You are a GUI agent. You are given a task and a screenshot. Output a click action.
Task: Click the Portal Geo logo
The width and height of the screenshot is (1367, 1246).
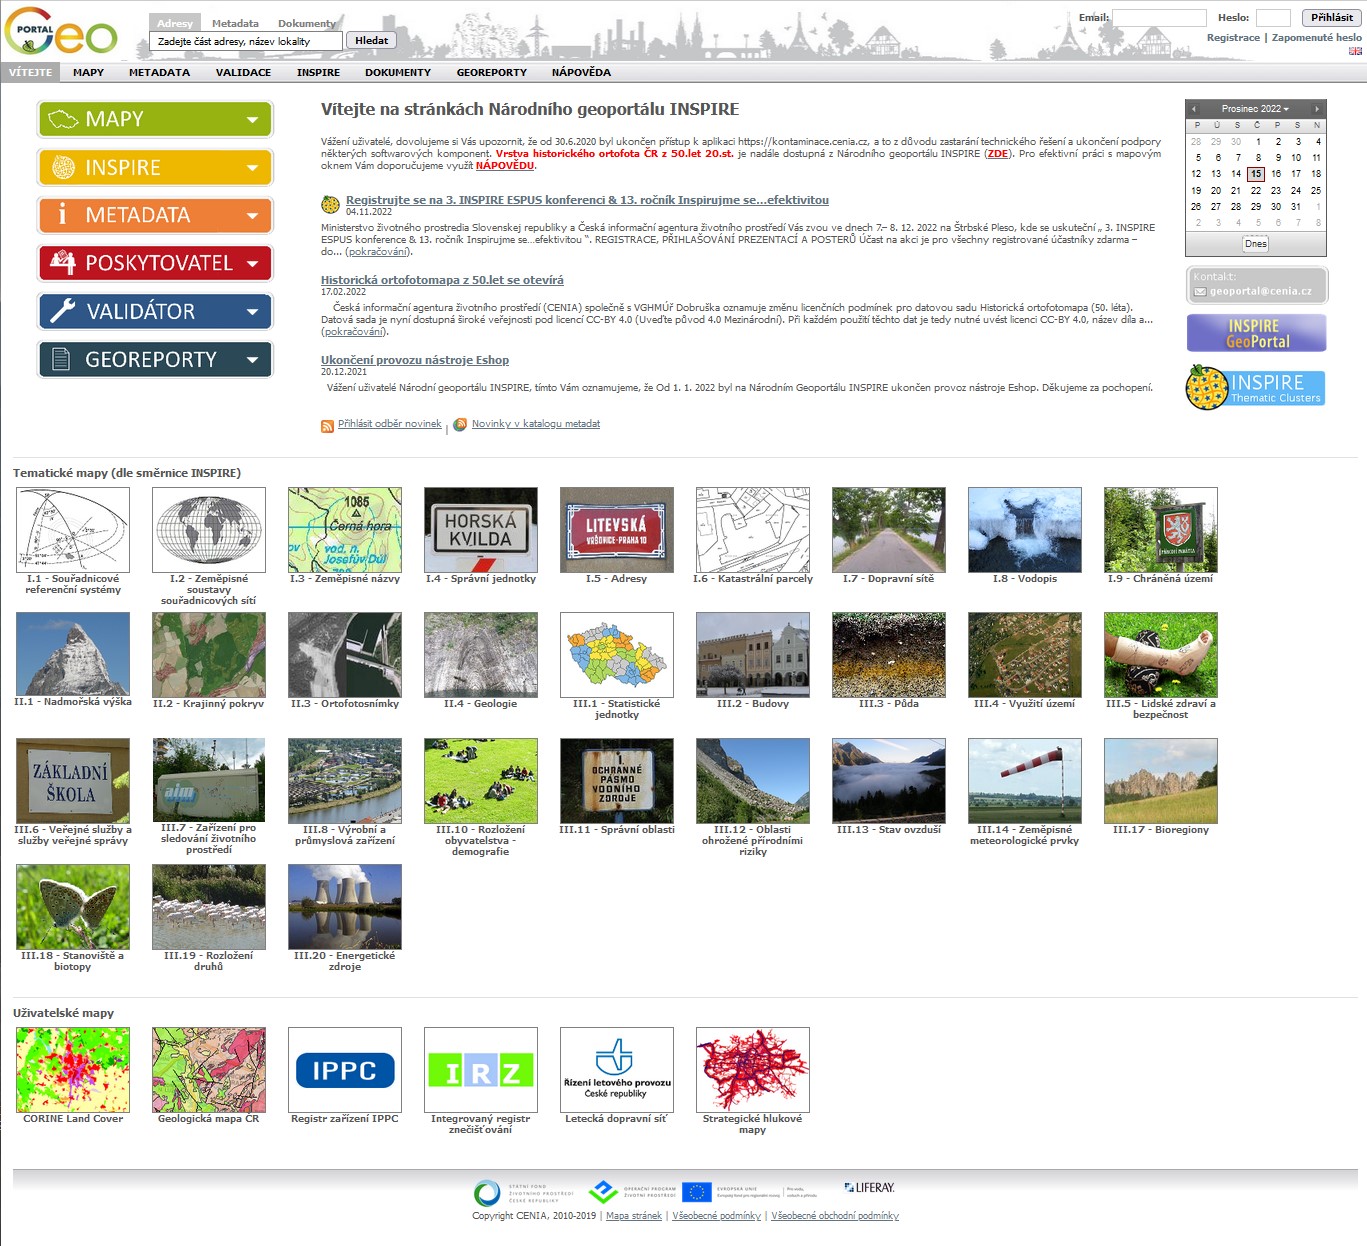(60, 34)
